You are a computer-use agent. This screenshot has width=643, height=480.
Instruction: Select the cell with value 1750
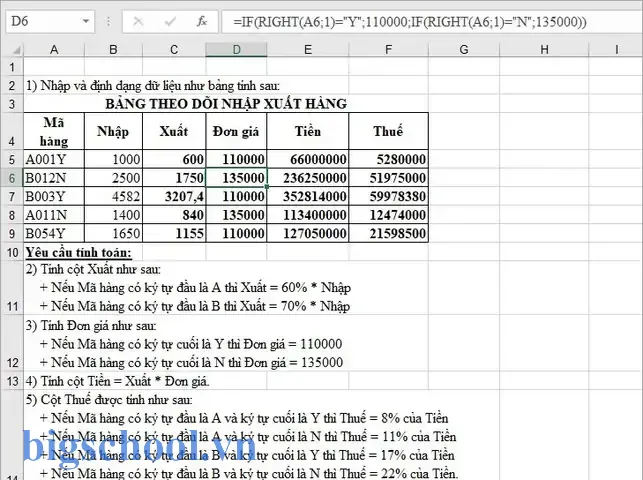(174, 178)
